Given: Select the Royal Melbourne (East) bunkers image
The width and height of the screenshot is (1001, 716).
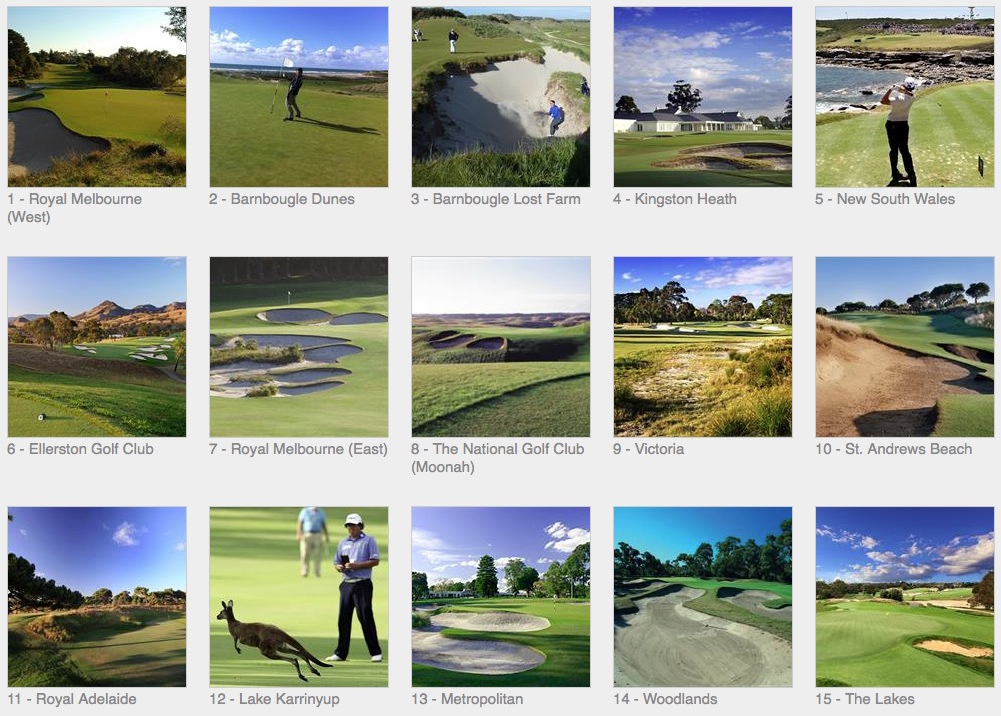Looking at the screenshot, I should coord(299,347).
